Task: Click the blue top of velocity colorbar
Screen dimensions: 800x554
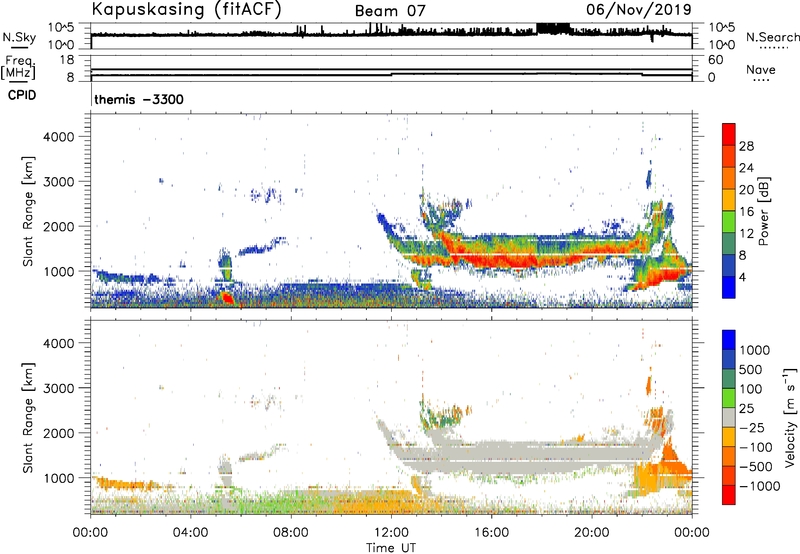Action: pyautogui.click(x=729, y=340)
